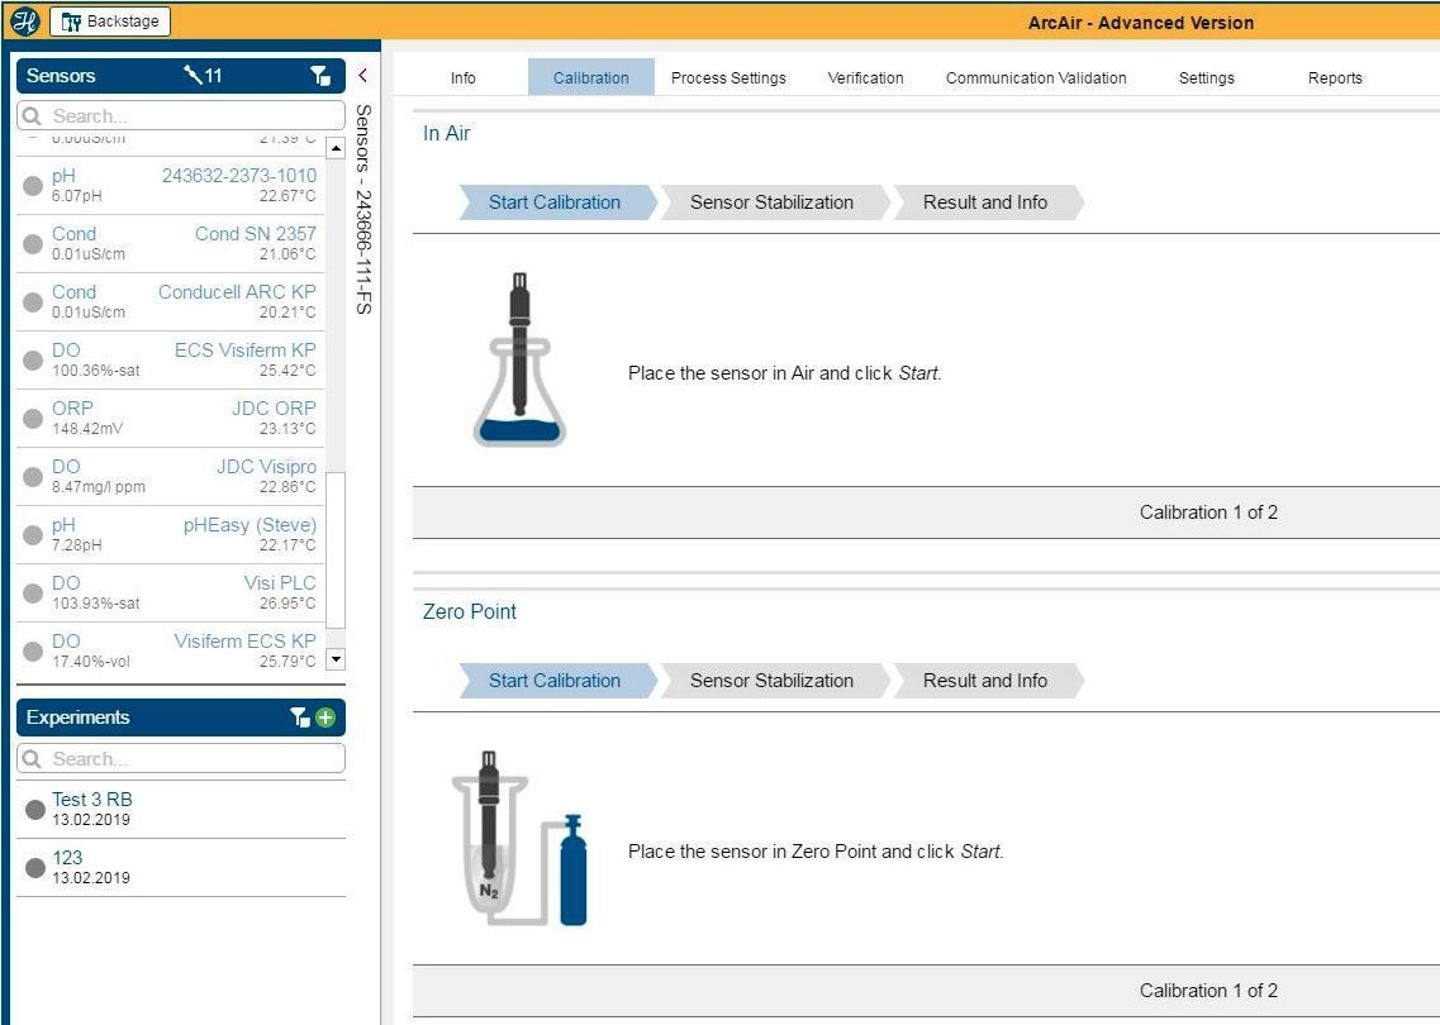Select the pHEasy (Steve) sensor
This screenshot has width=1440, height=1025.
[171, 534]
